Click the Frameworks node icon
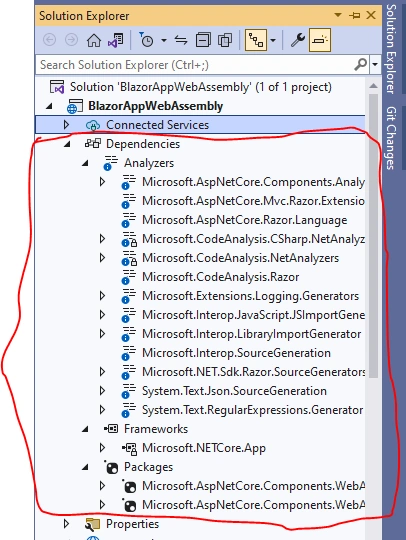 click(111, 429)
